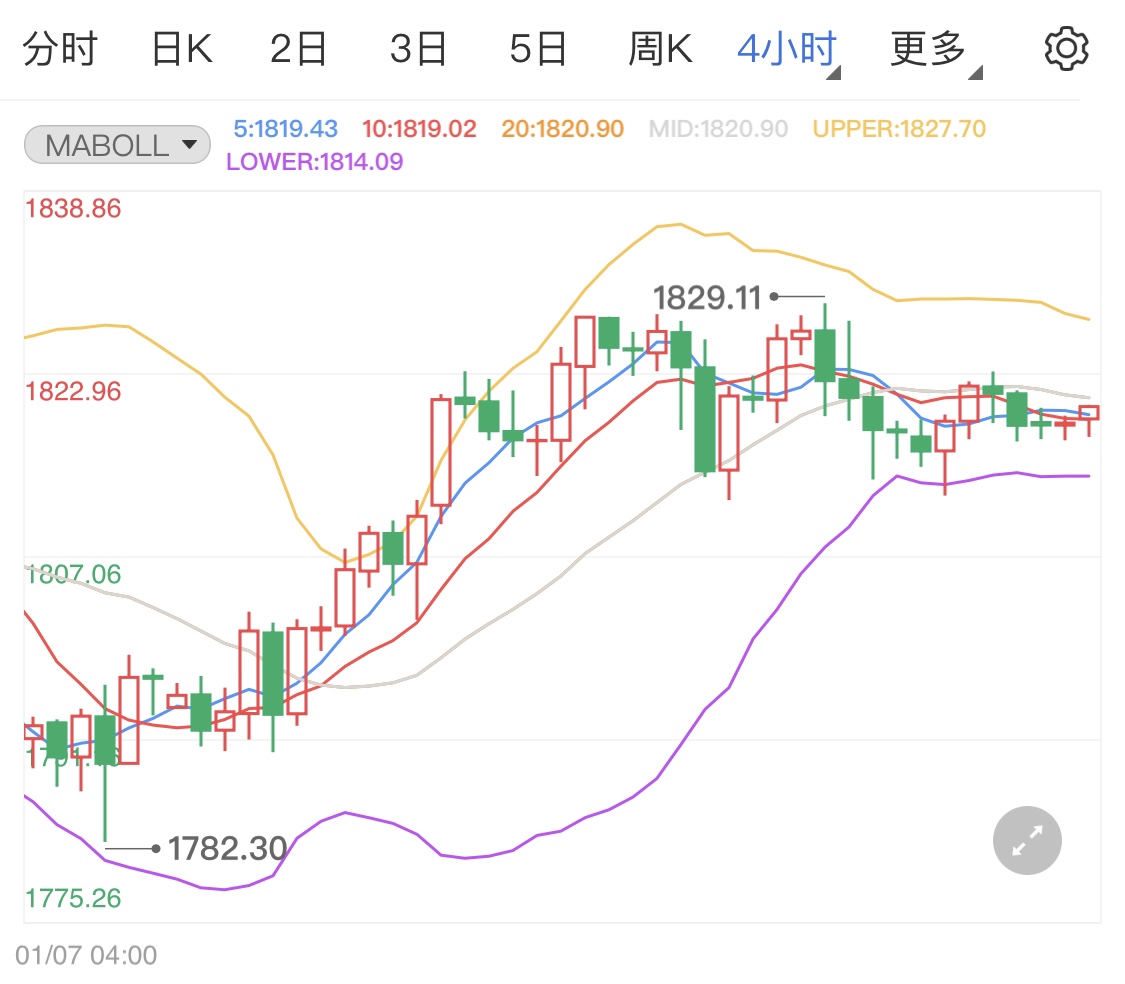This screenshot has height=984, width=1125.
Task: Click the 10:1819.02 moving average value
Action: (x=419, y=129)
